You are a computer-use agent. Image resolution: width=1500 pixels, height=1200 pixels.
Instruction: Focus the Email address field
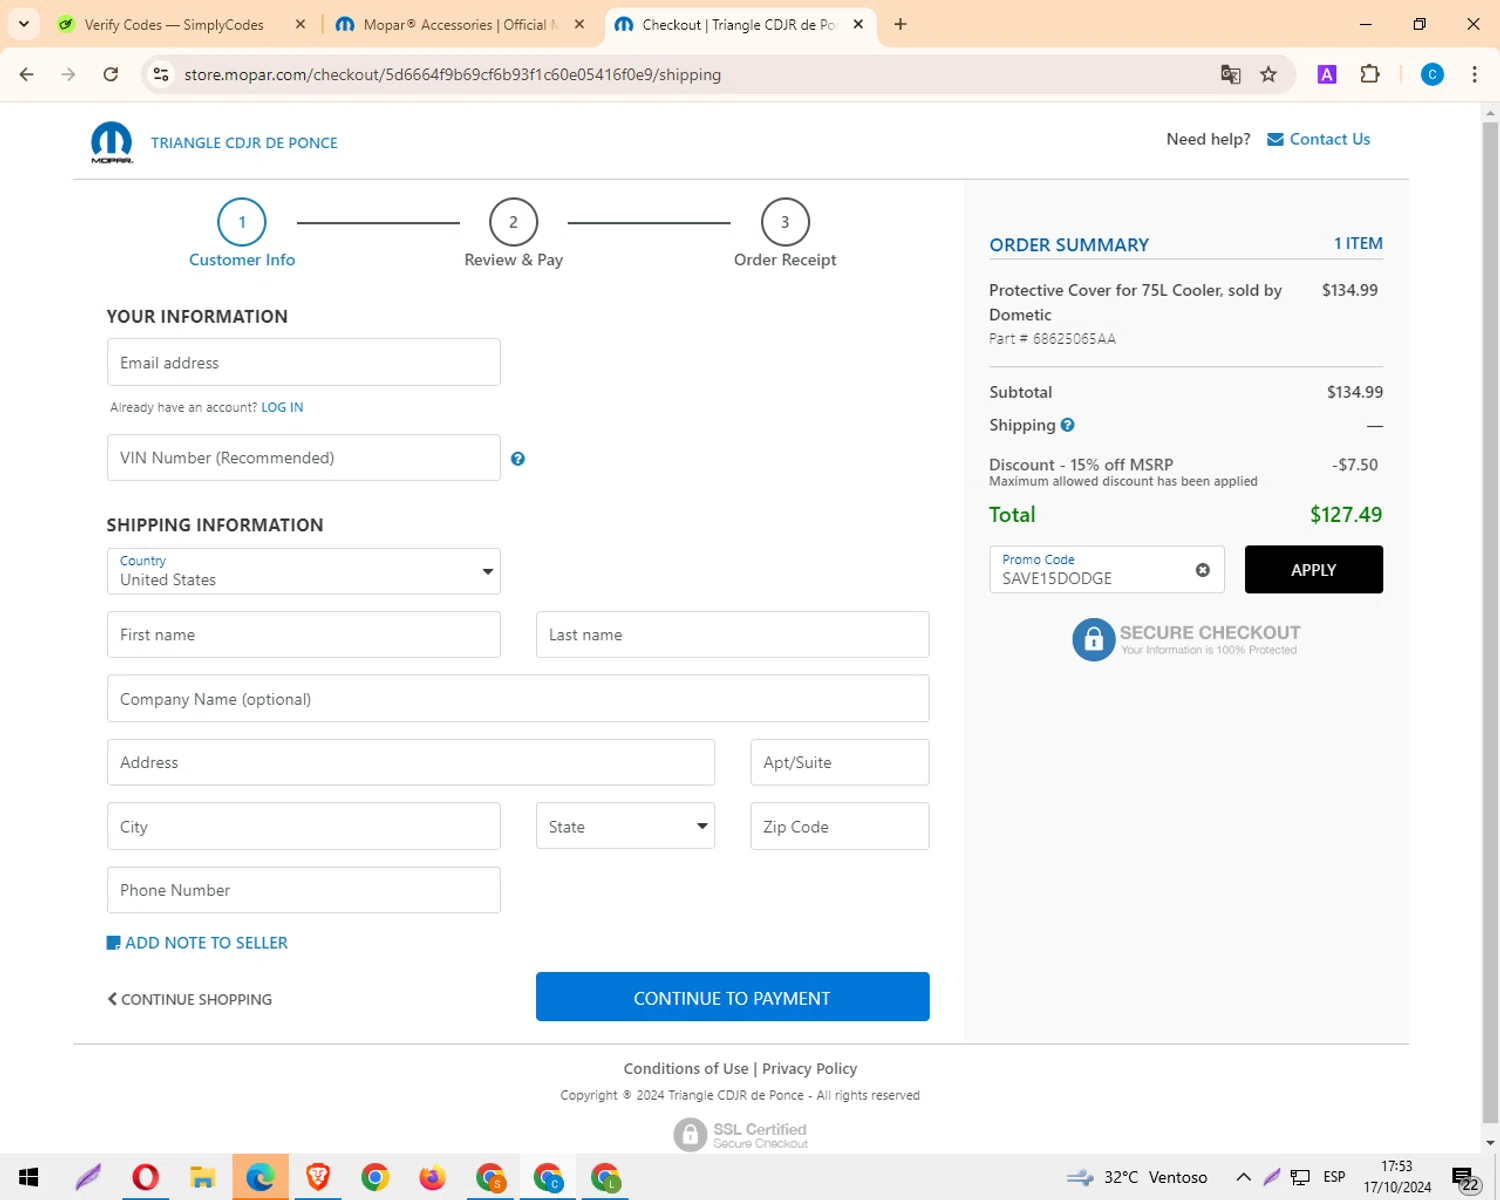click(304, 362)
